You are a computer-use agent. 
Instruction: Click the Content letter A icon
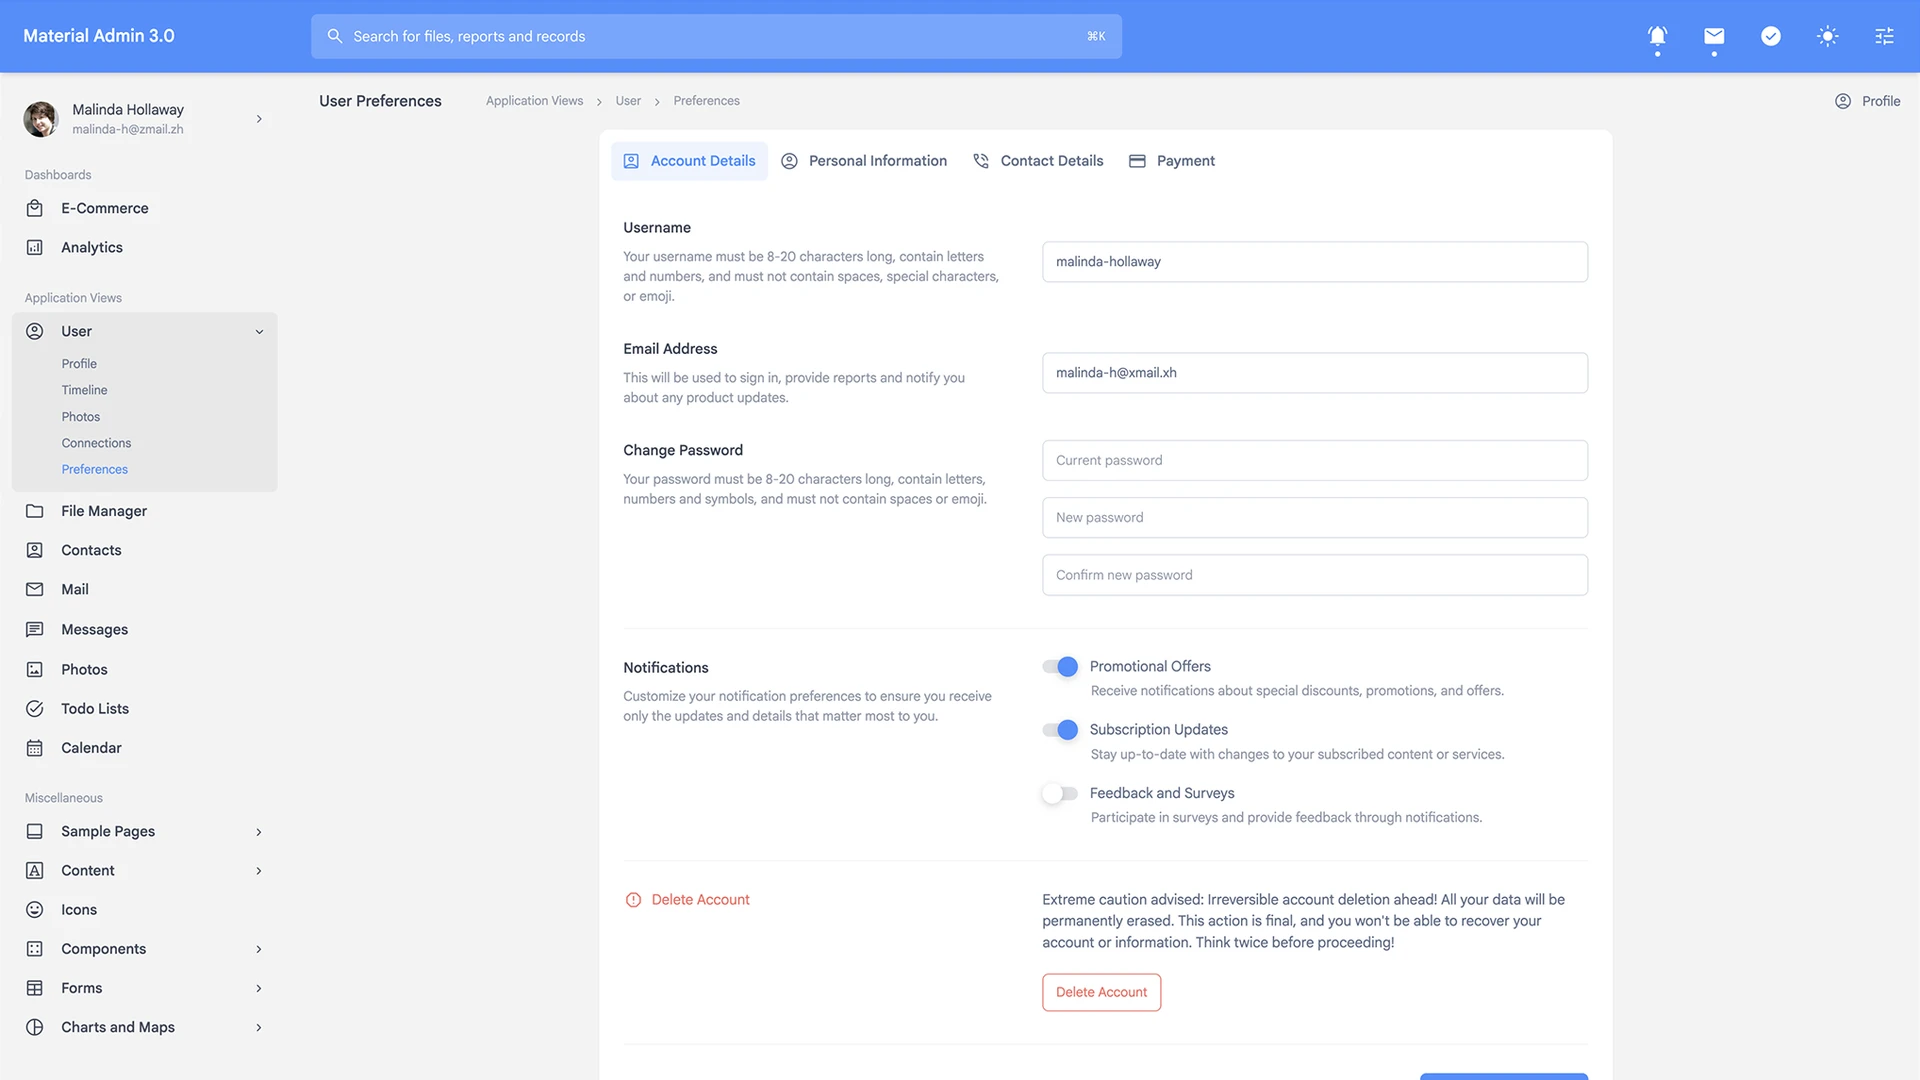(35, 870)
